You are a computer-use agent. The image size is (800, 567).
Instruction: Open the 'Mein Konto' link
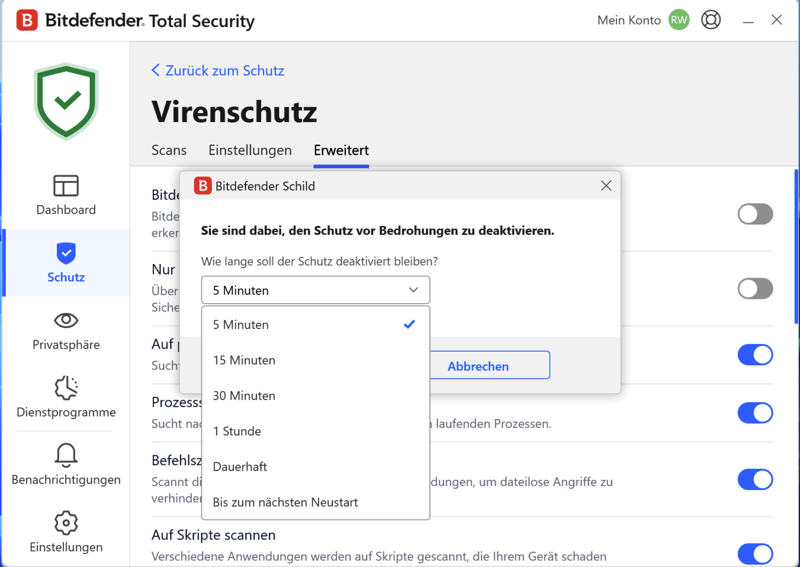click(x=629, y=20)
